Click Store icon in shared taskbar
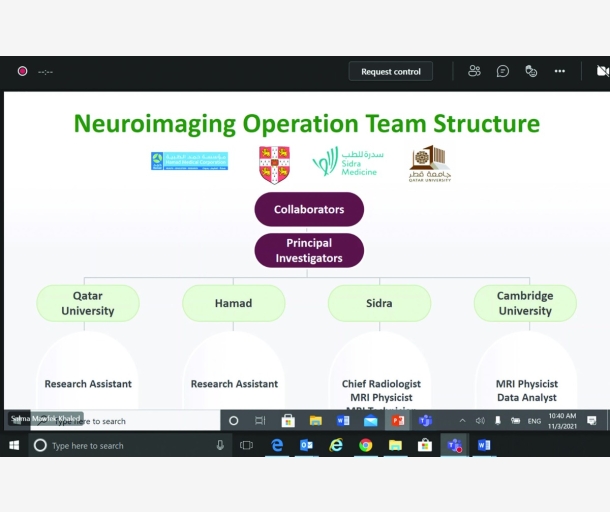 (x=288, y=421)
